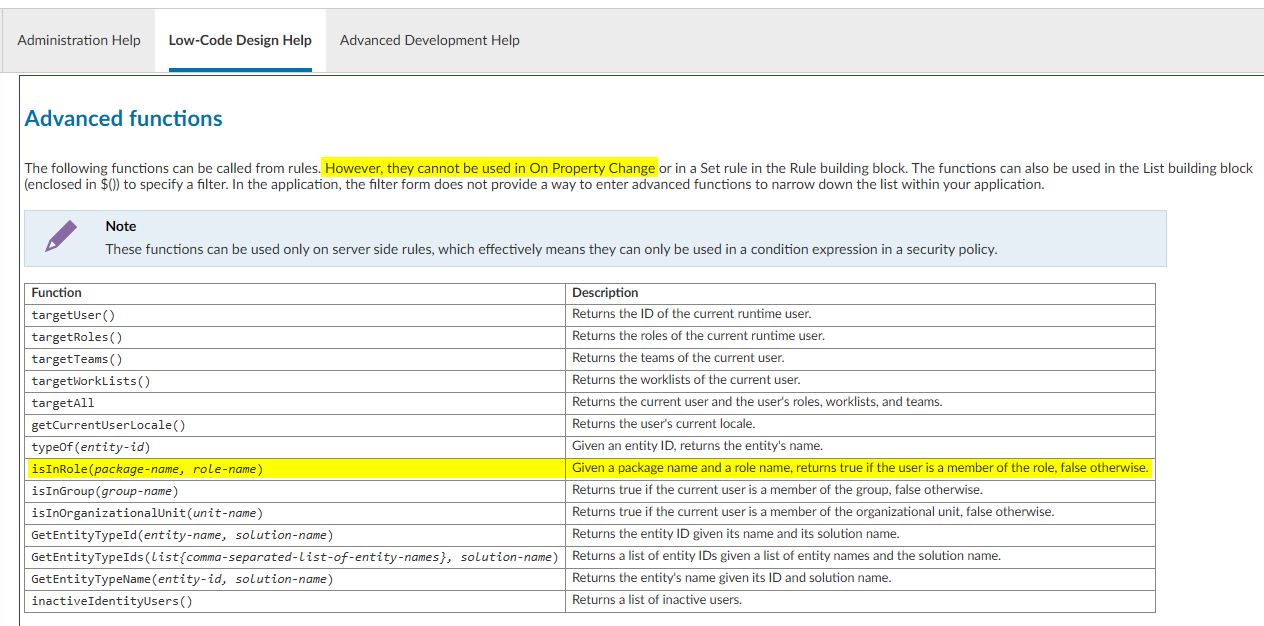Click the Description column header
Screen dimensions: 1264x626
coord(605,293)
